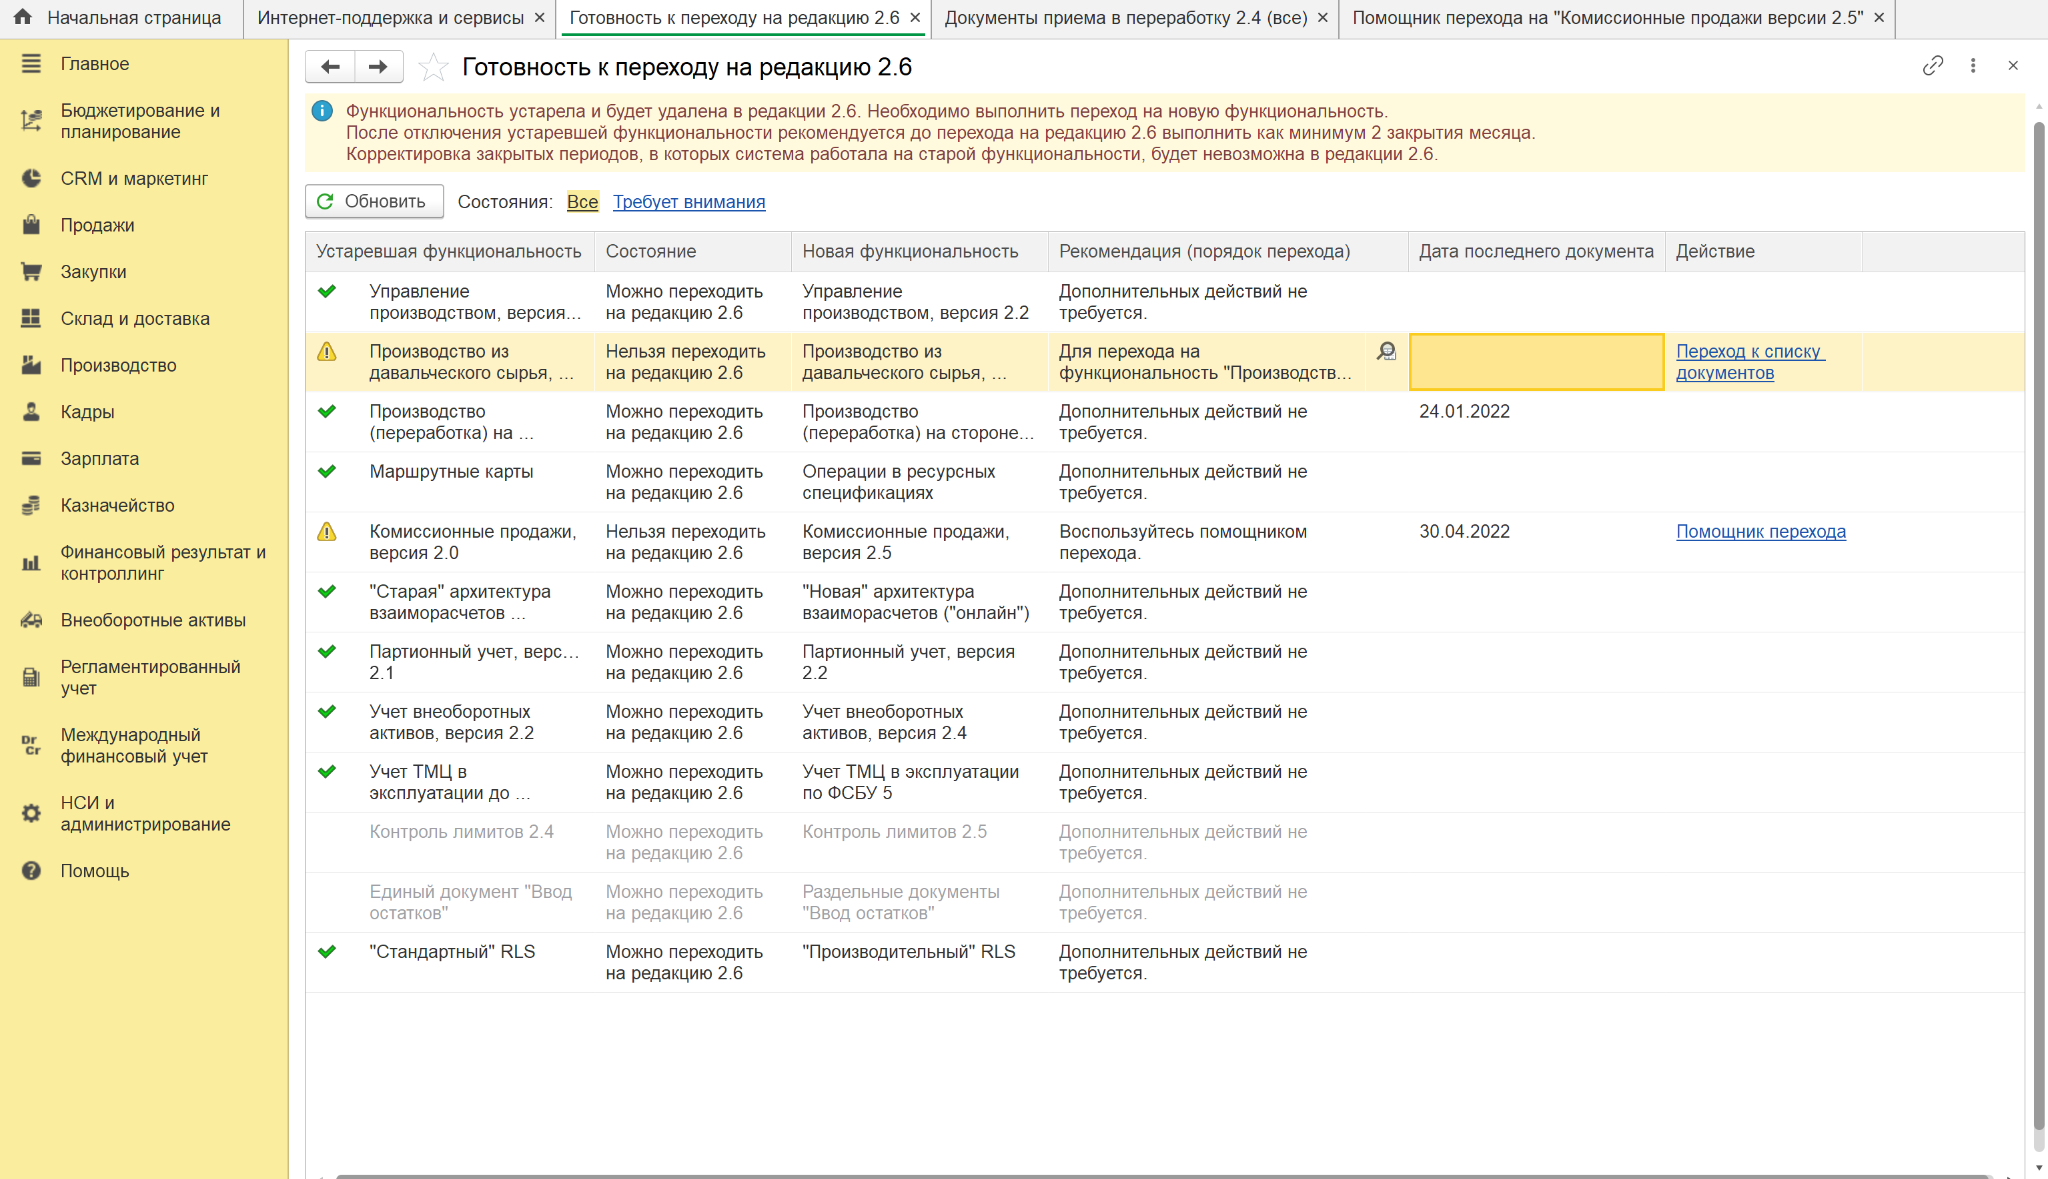Switch to Интернет-поддержка и сервисы tab
Screen dimensions: 2048x1179
pyautogui.click(x=390, y=18)
